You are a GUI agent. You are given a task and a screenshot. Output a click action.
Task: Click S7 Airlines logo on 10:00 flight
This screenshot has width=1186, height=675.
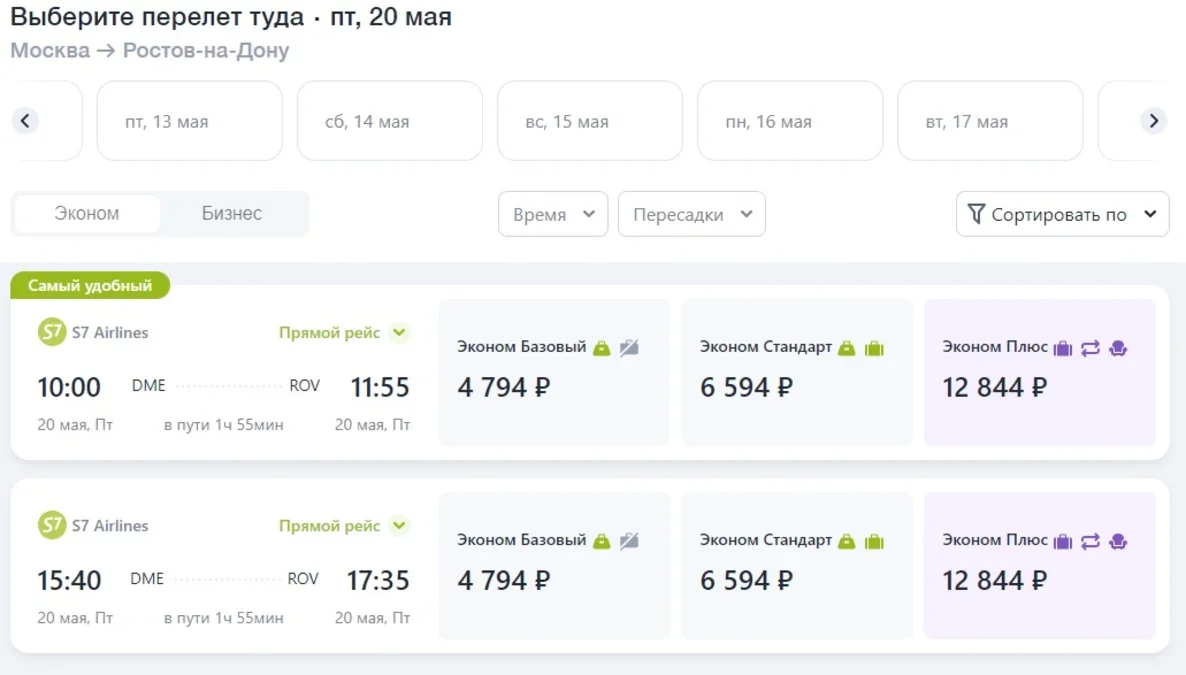tap(51, 332)
